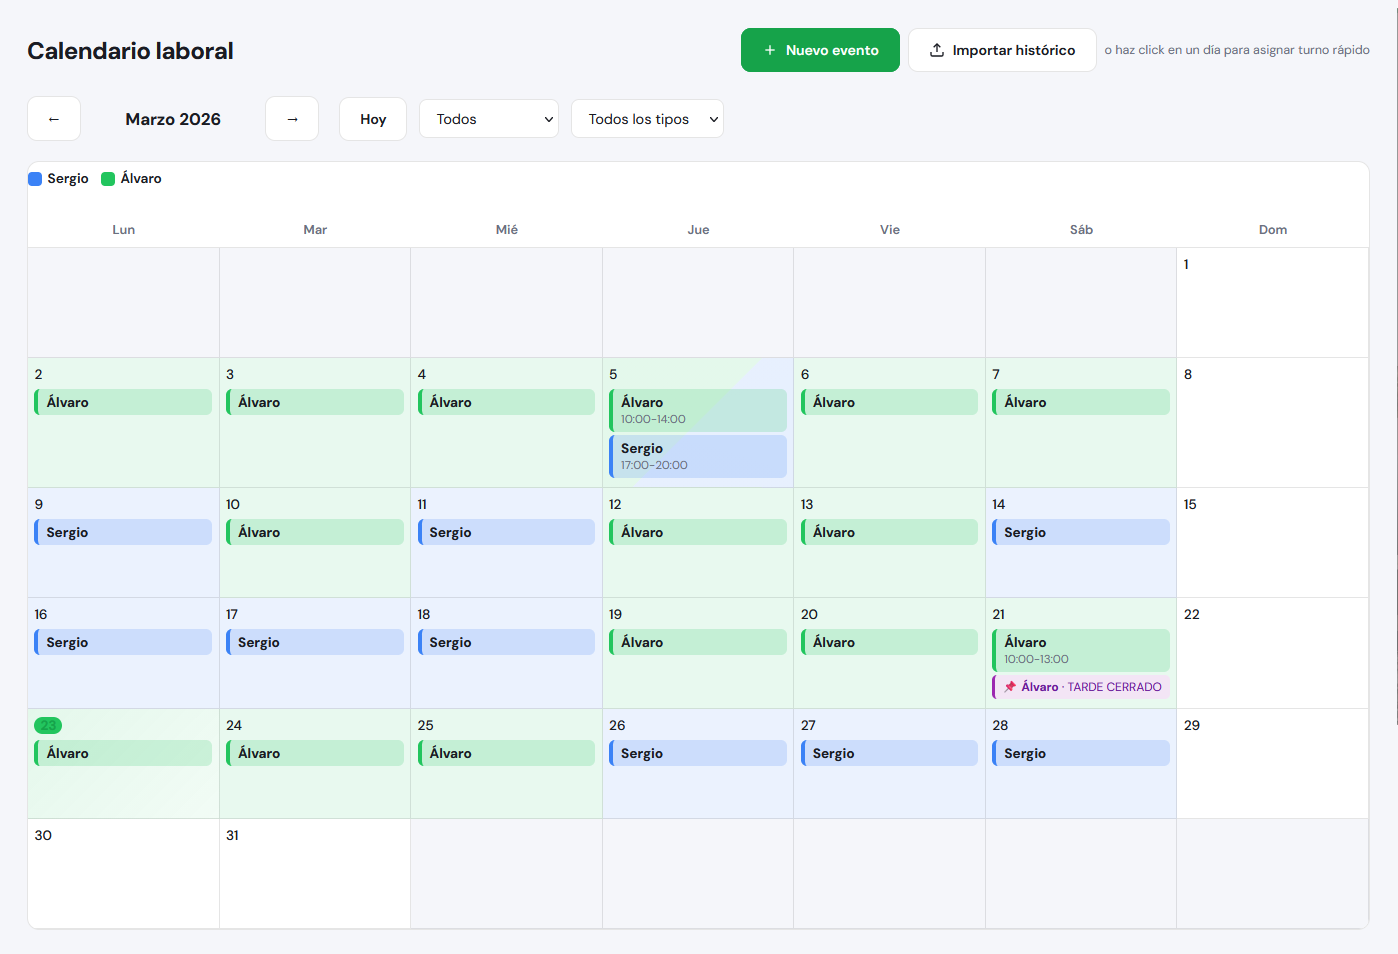Image resolution: width=1398 pixels, height=954 pixels.
Task: Open the 'Todos' employee filter dropdown
Action: [x=488, y=118]
